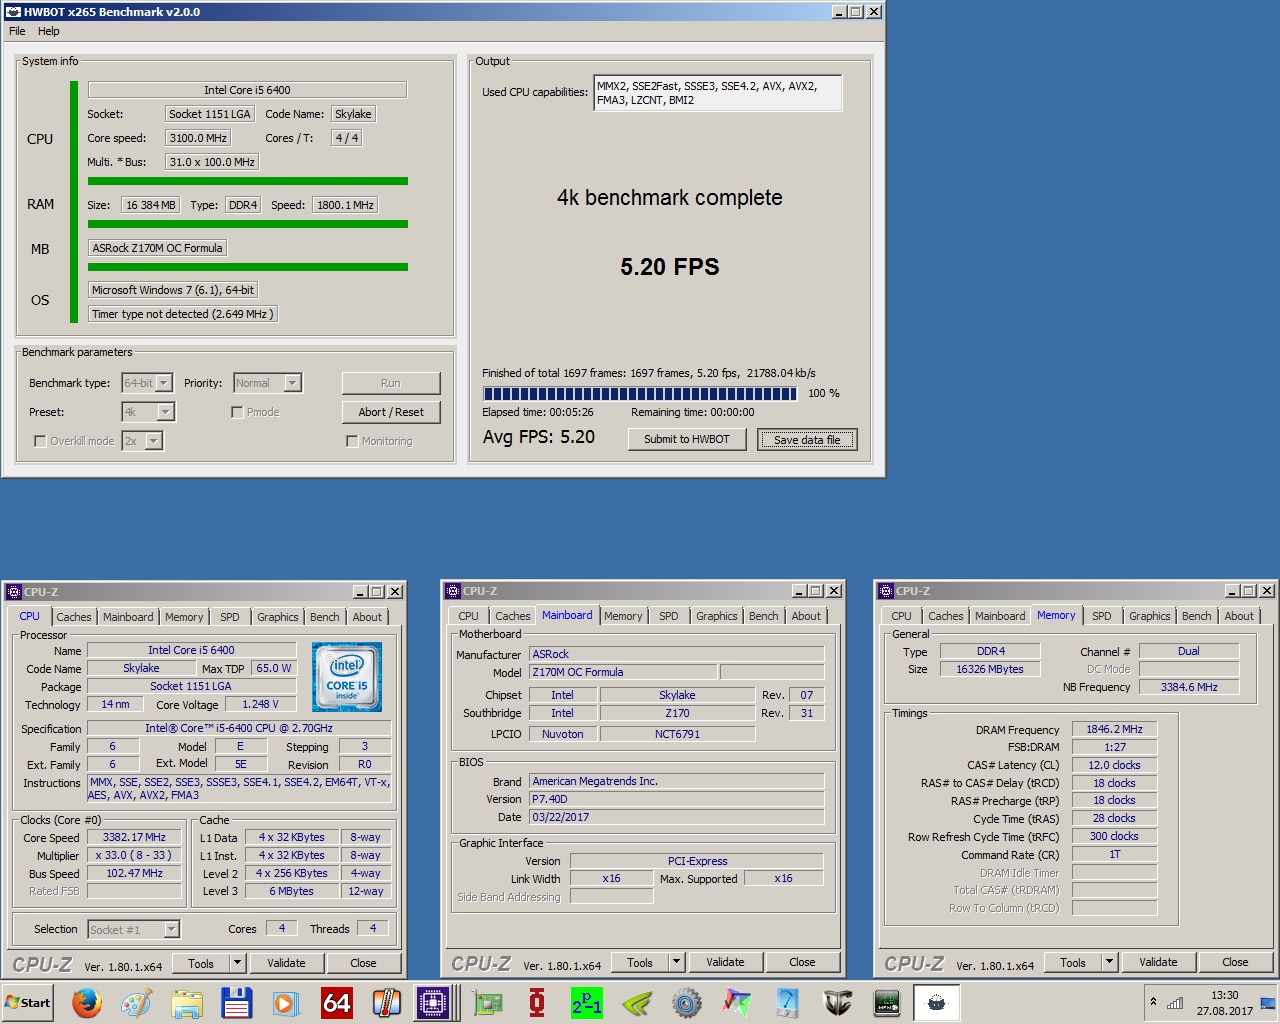
Task: Open the blue gauge meter taskbar icon
Action: point(787,1002)
